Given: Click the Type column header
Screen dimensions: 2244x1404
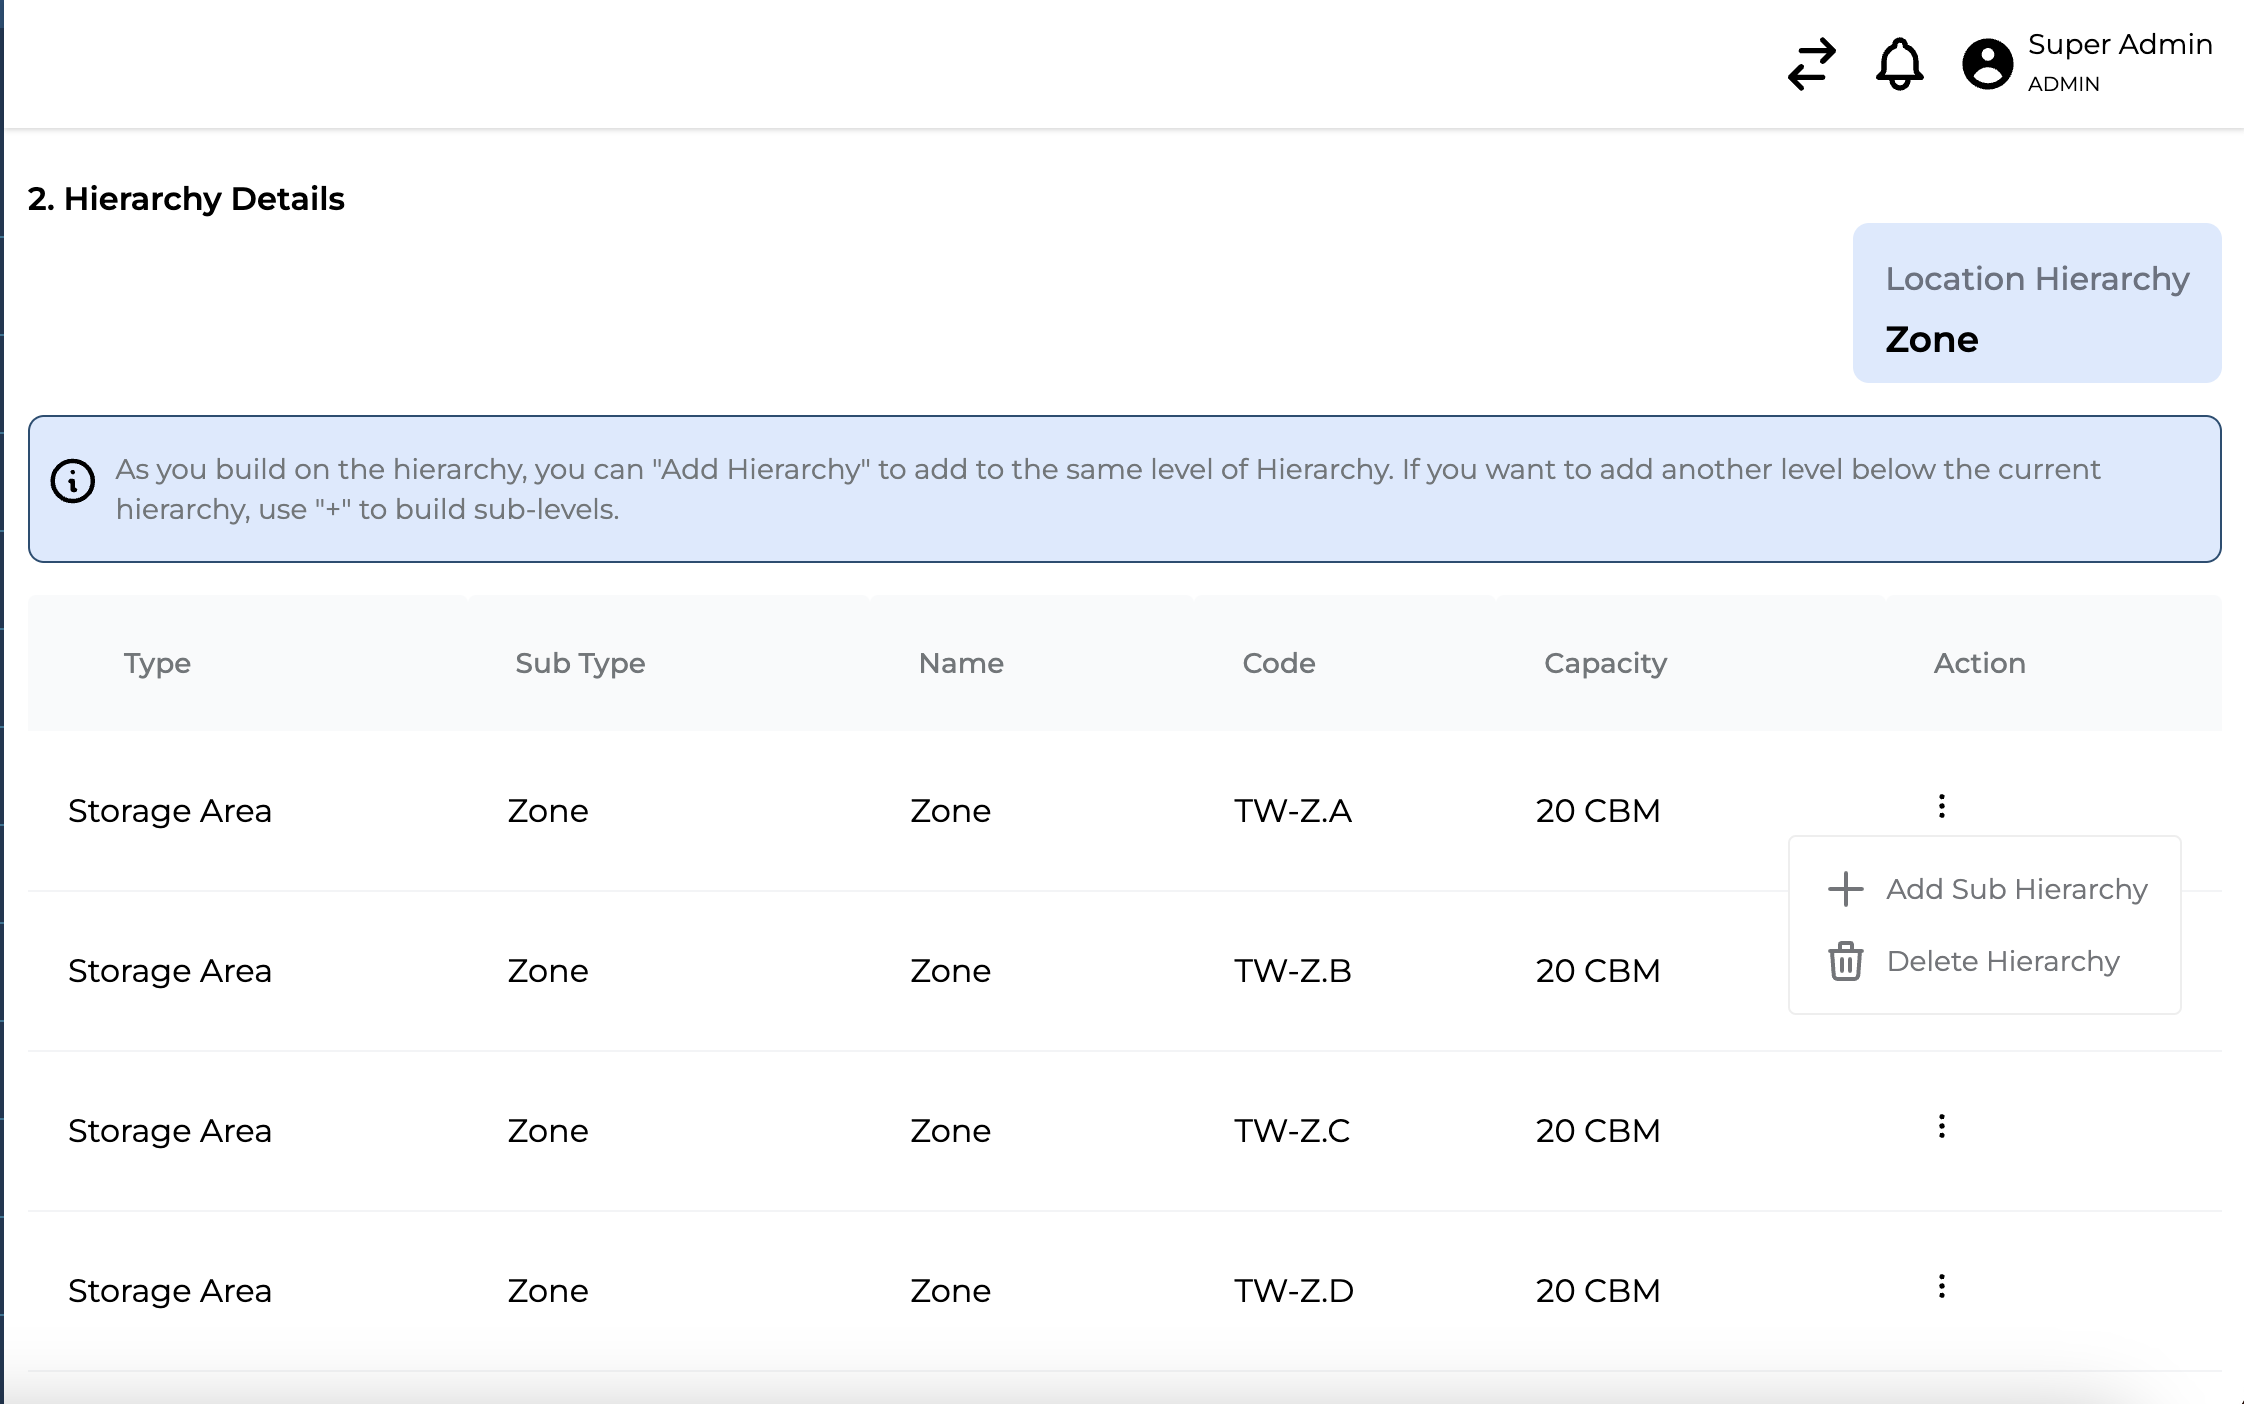Looking at the screenshot, I should 157,663.
